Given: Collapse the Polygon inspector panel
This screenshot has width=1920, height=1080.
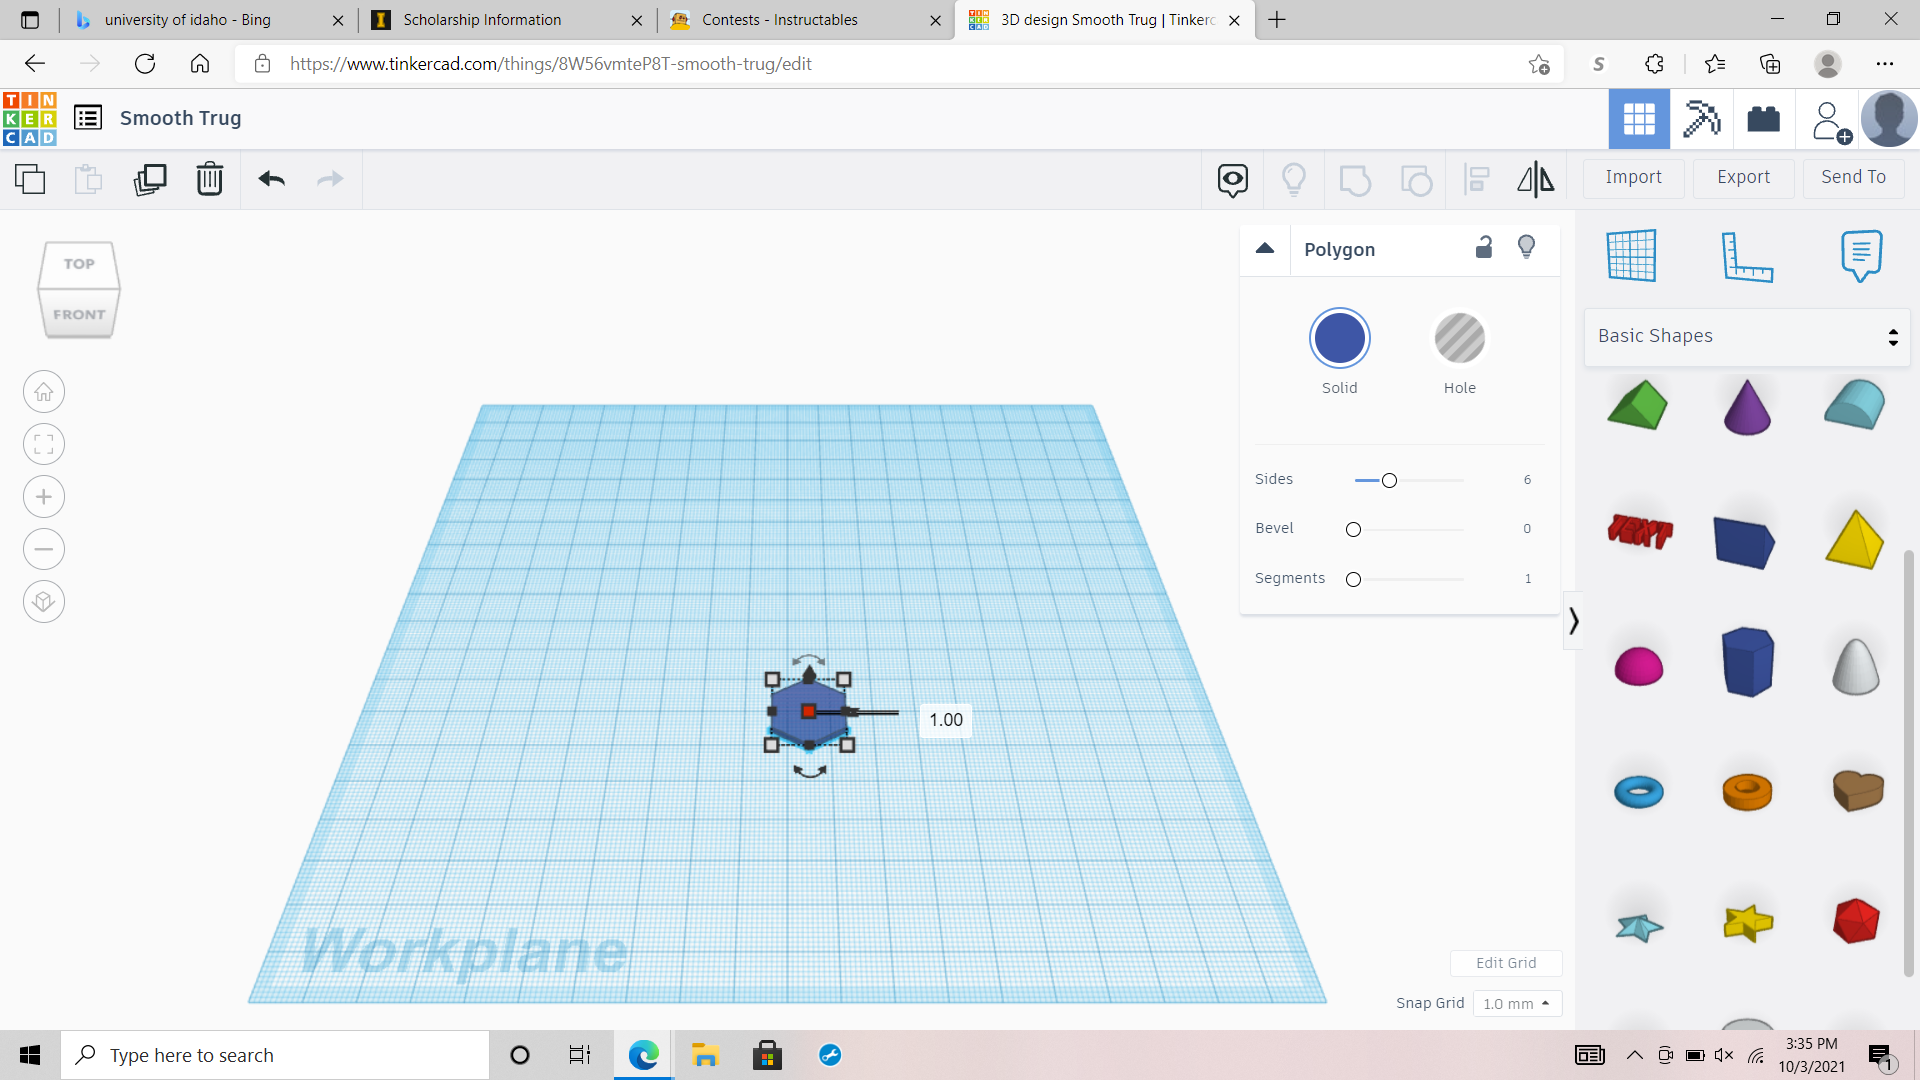Looking at the screenshot, I should tap(1265, 248).
